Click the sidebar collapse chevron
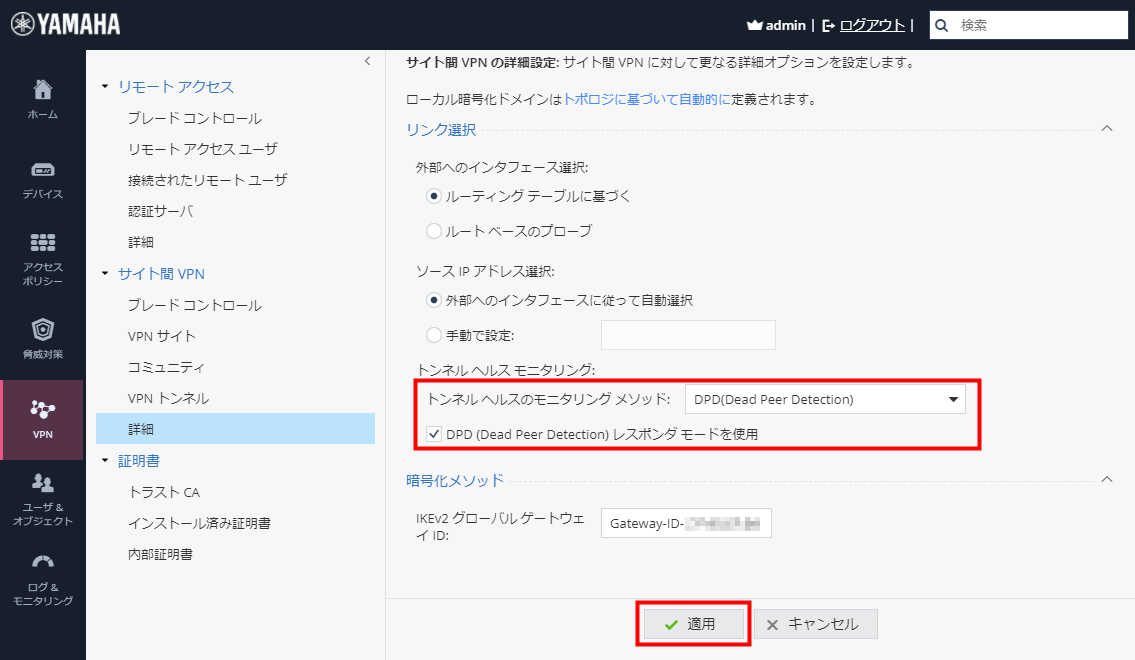The width and height of the screenshot is (1135, 660). click(x=367, y=60)
